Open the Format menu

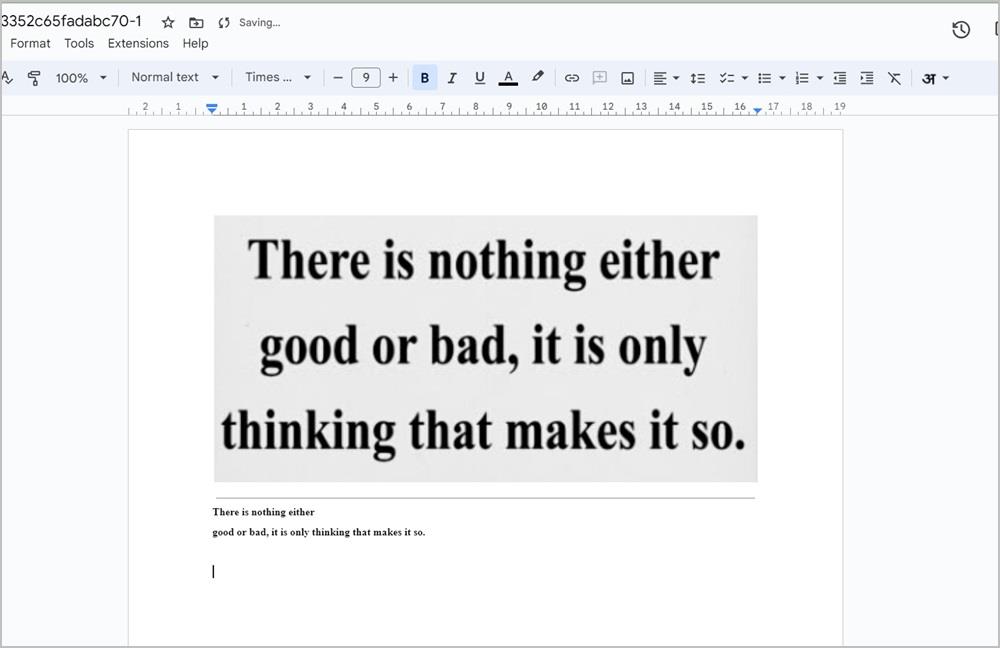[x=30, y=43]
